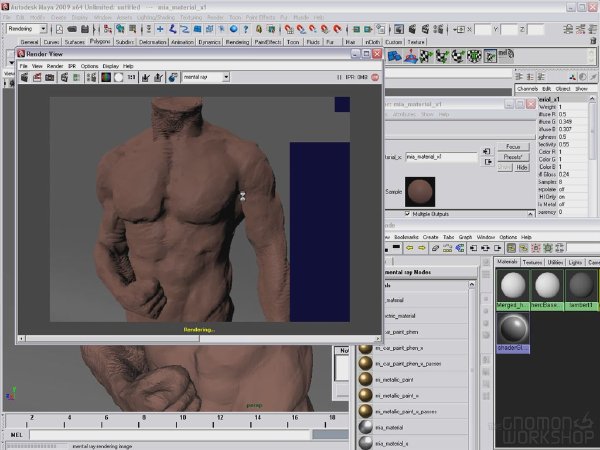The height and width of the screenshot is (450, 600).
Task: Select the Polygons shelf tab
Action: 100,41
